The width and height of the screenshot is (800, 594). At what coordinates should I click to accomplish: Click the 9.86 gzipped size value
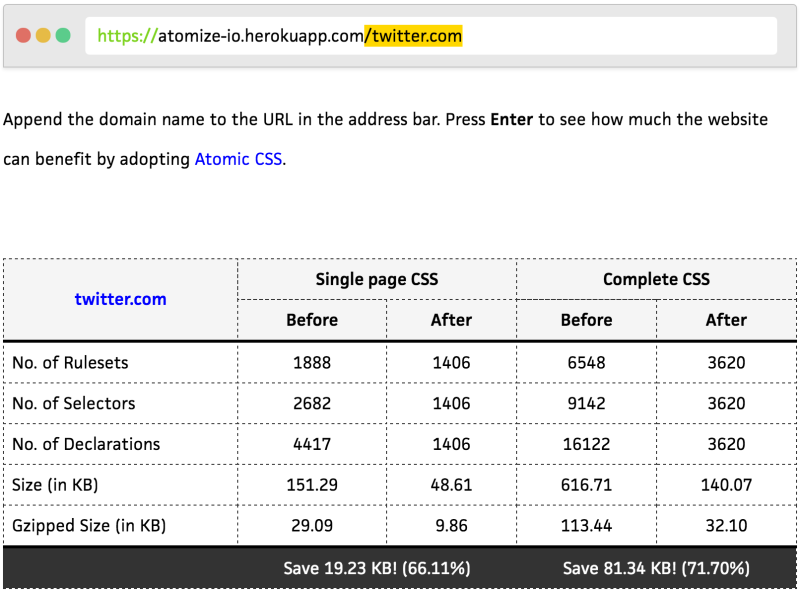452,526
